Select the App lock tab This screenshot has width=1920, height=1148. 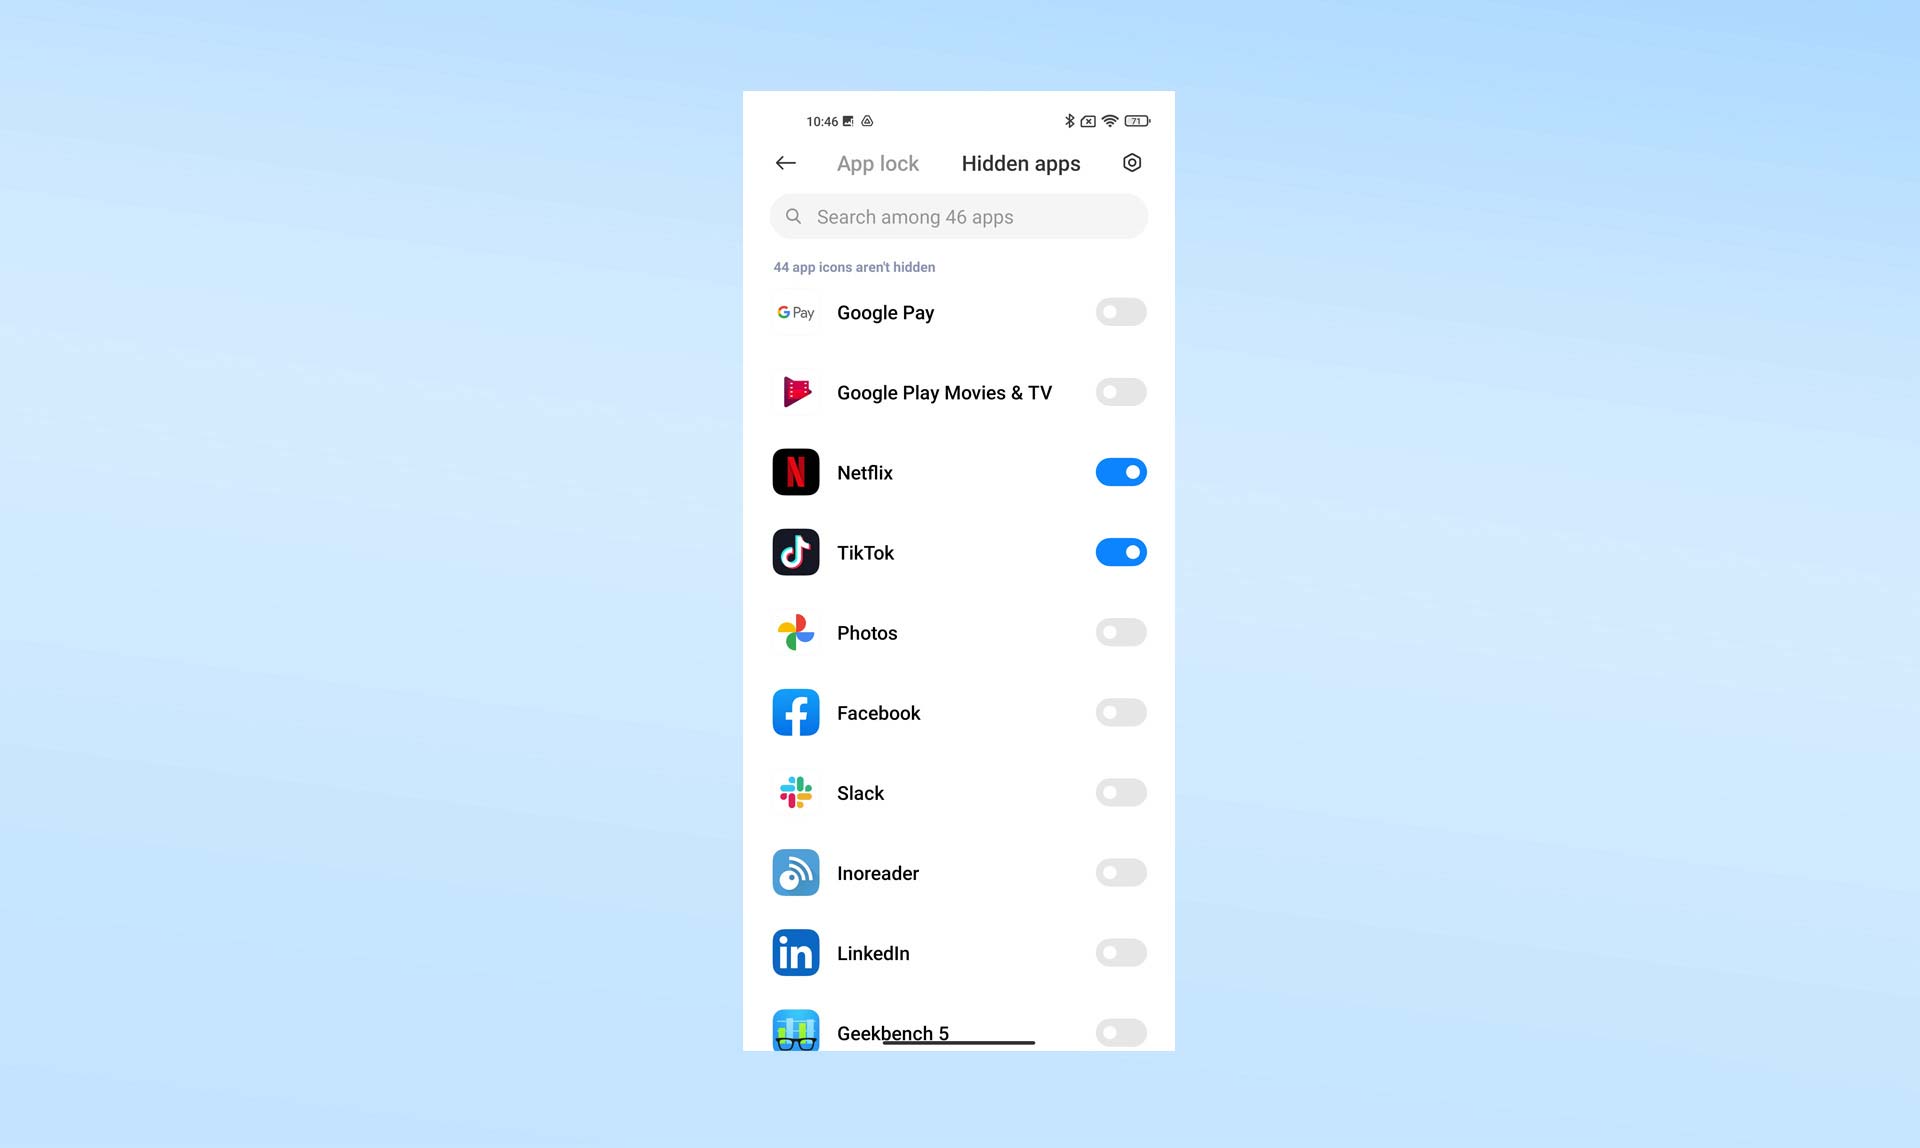click(877, 164)
